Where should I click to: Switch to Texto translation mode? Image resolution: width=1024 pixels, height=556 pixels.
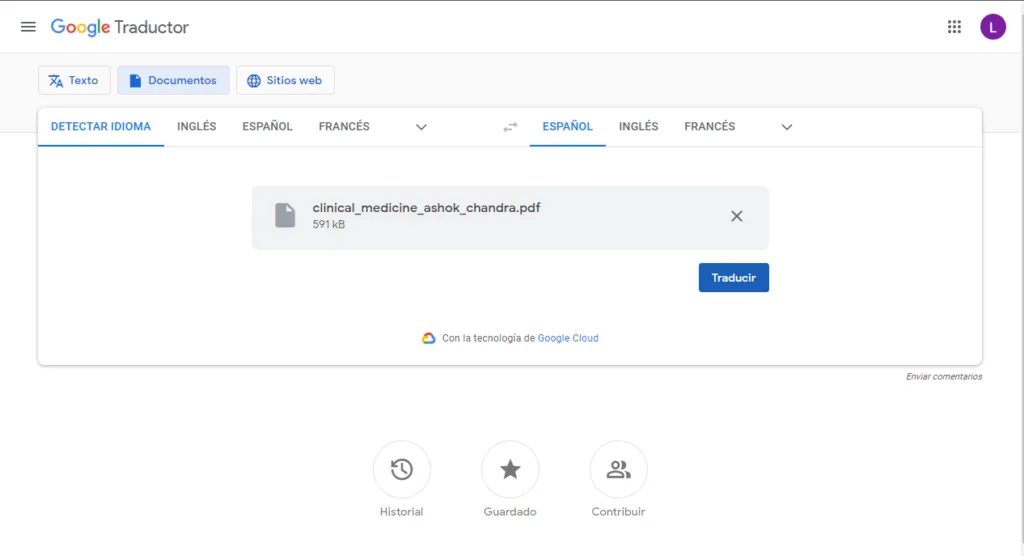(x=74, y=80)
